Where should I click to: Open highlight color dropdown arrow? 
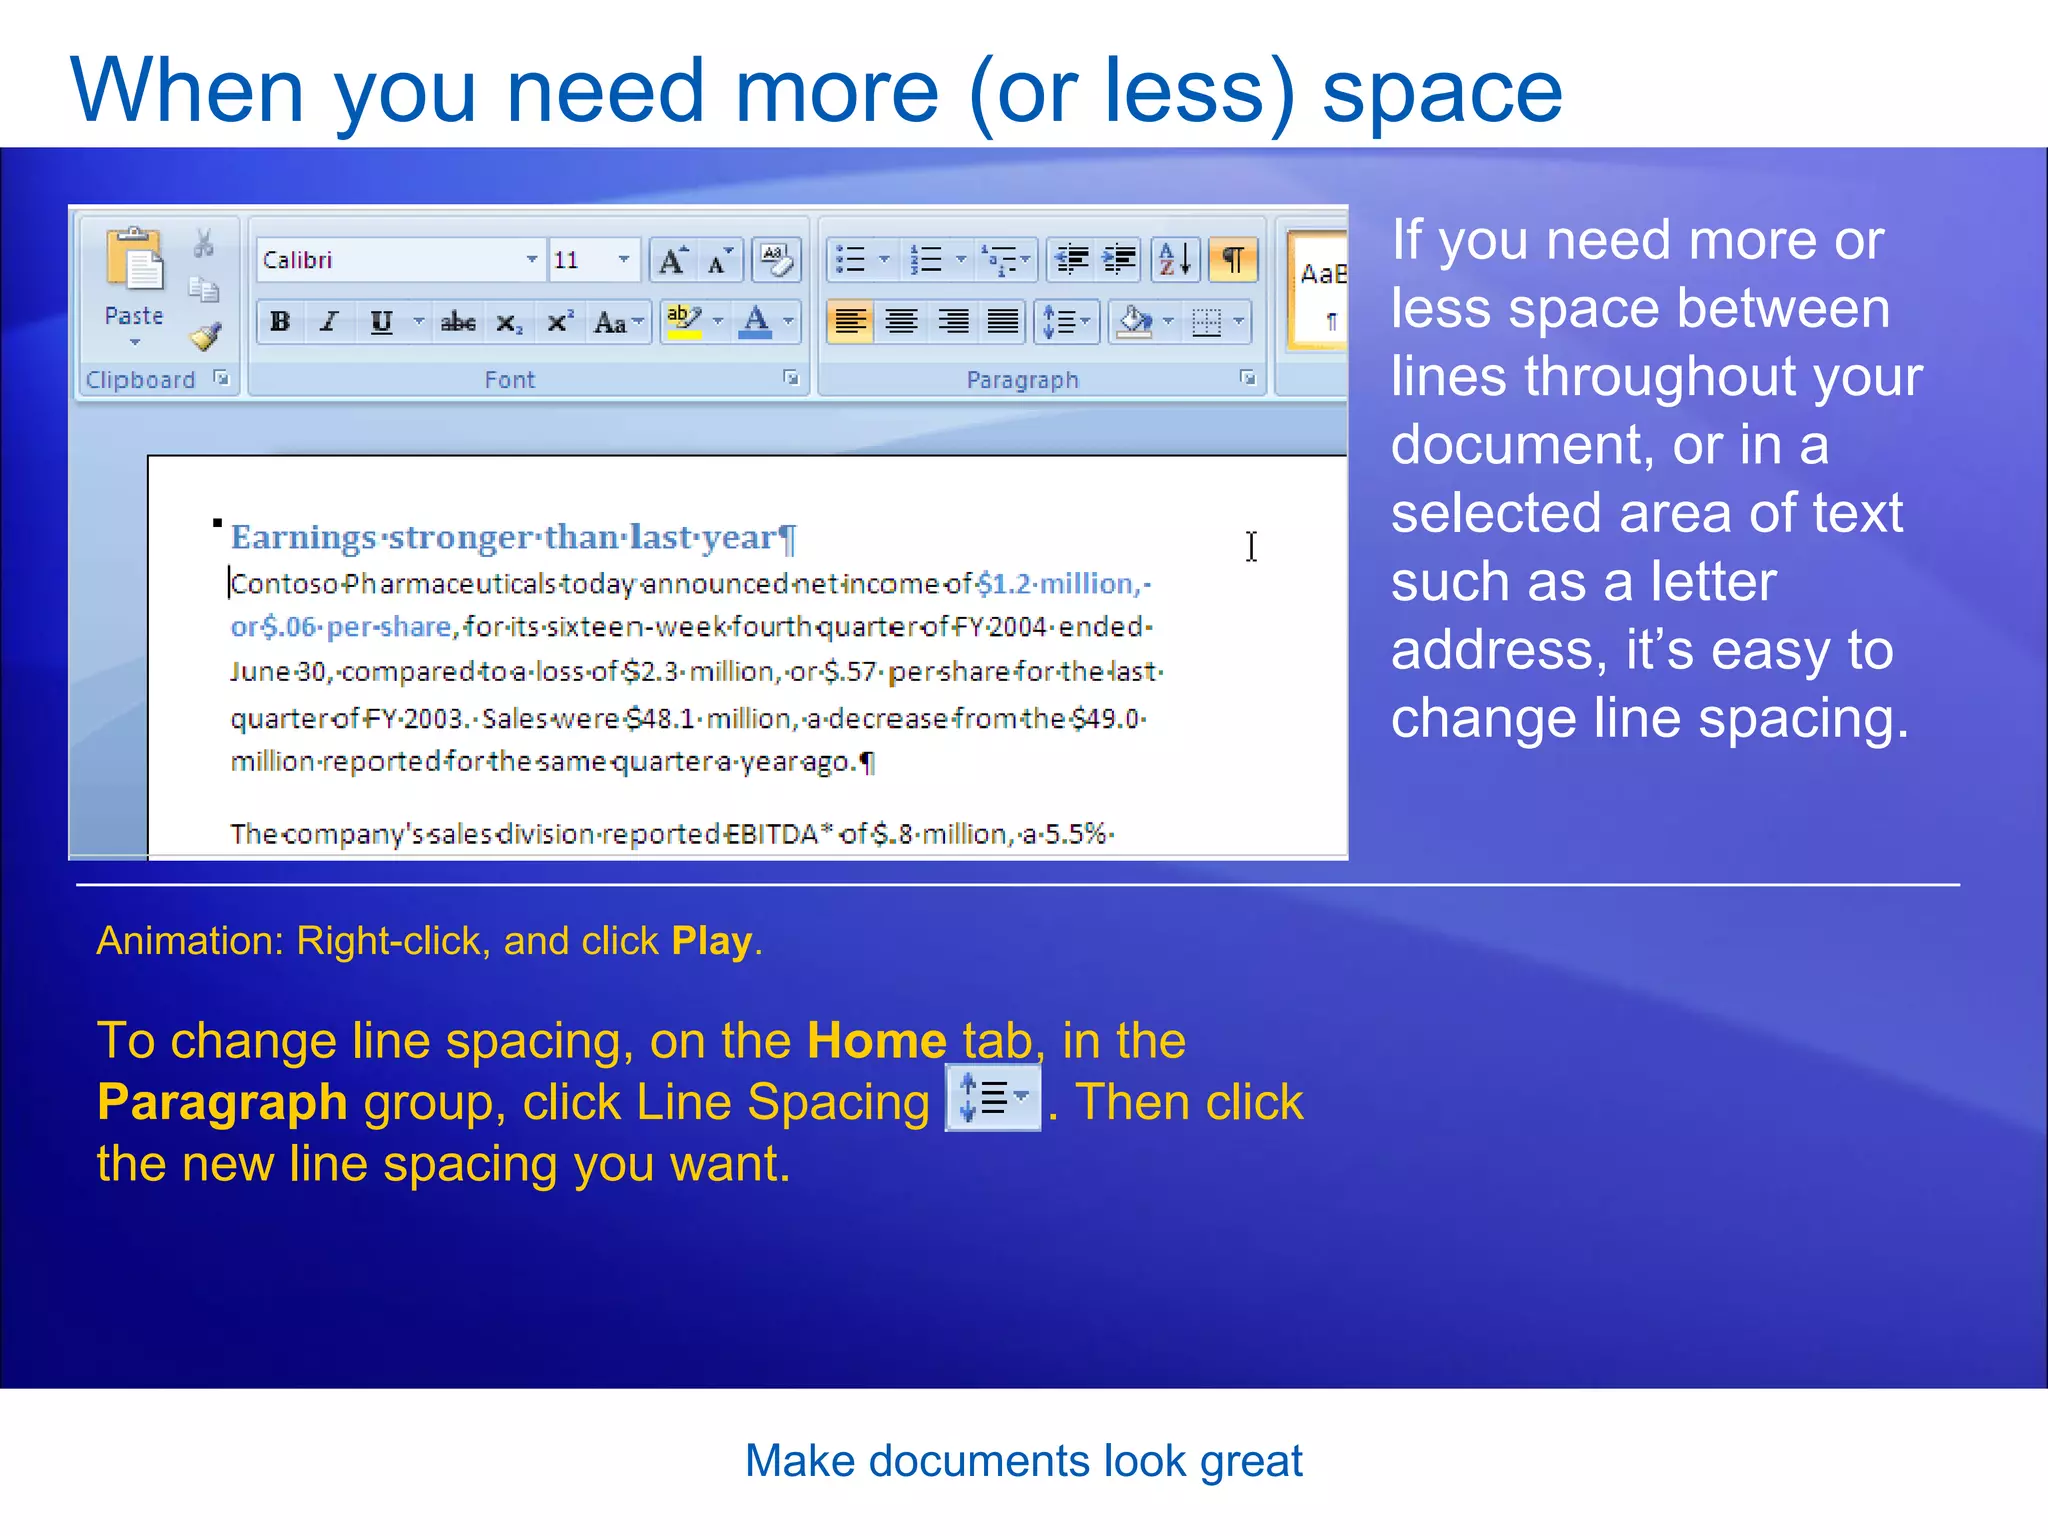point(718,322)
